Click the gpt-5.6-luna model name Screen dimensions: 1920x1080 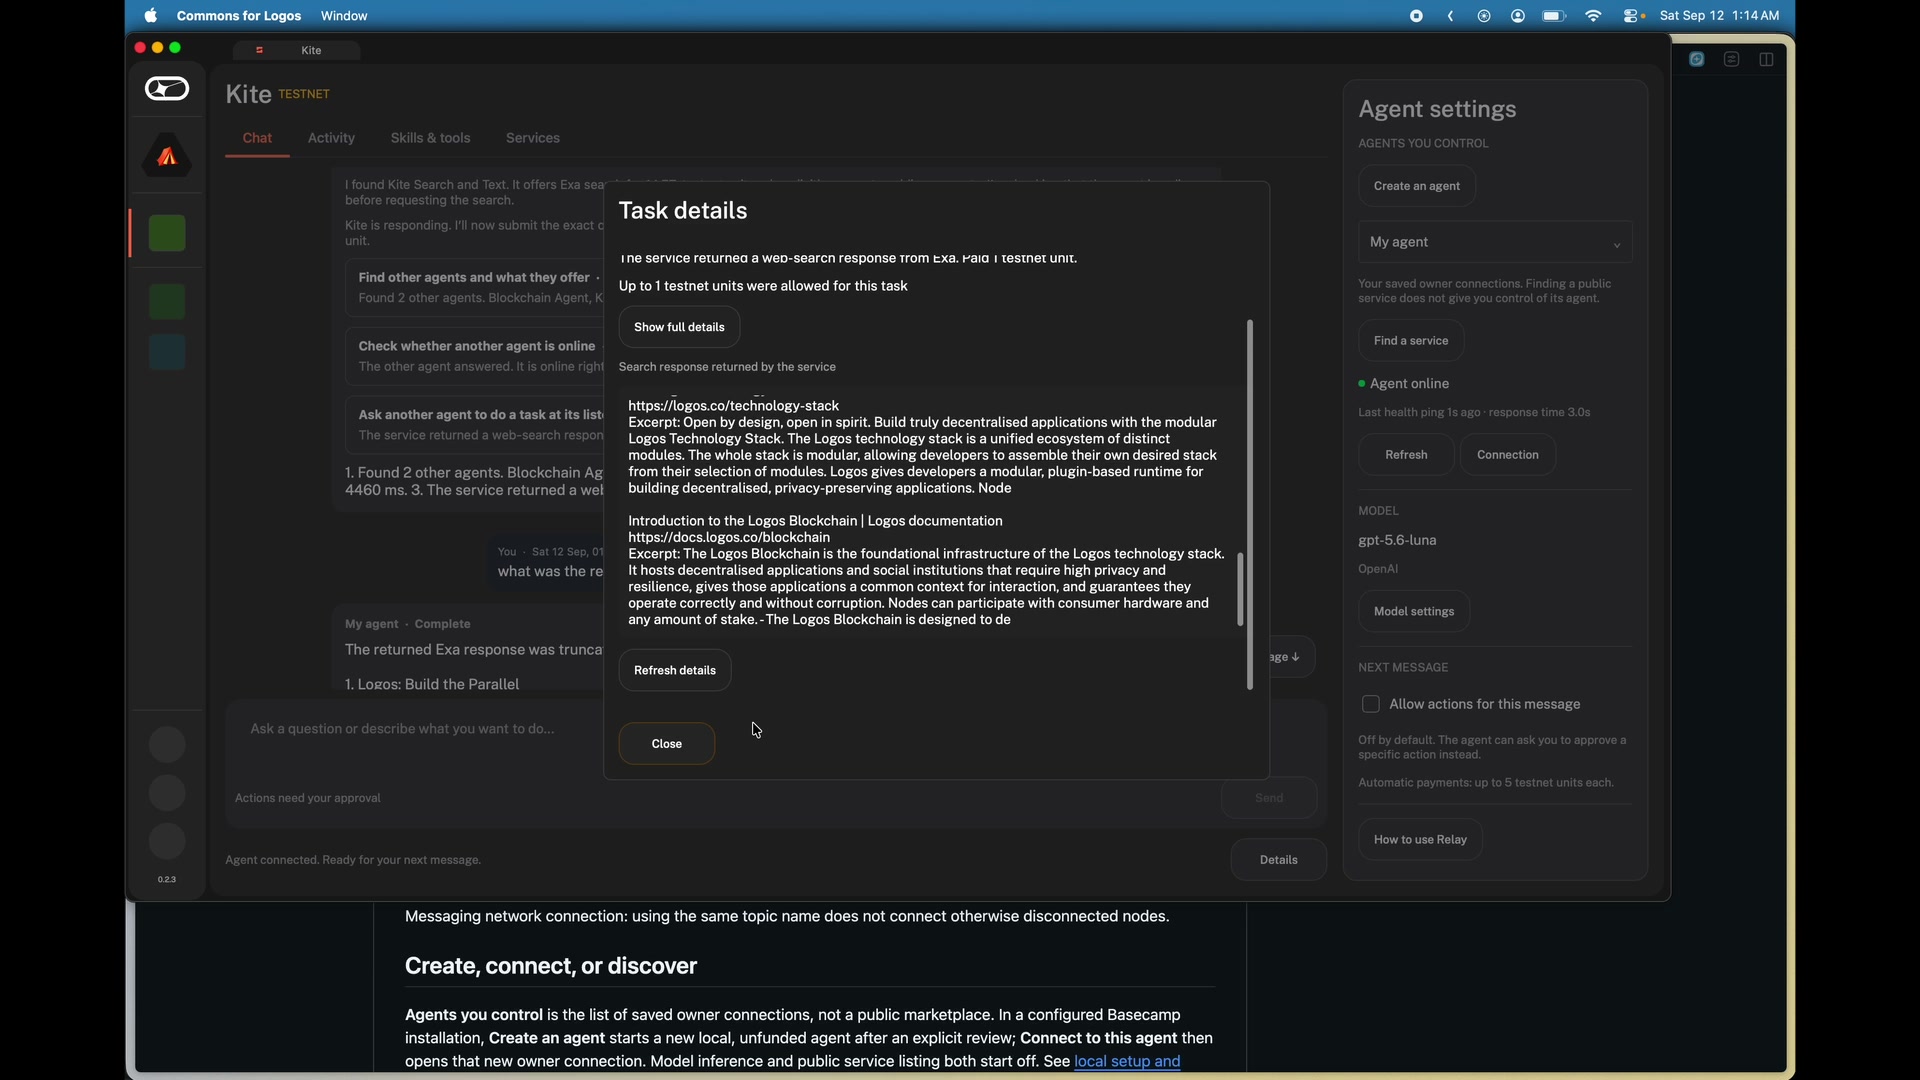tap(1397, 542)
